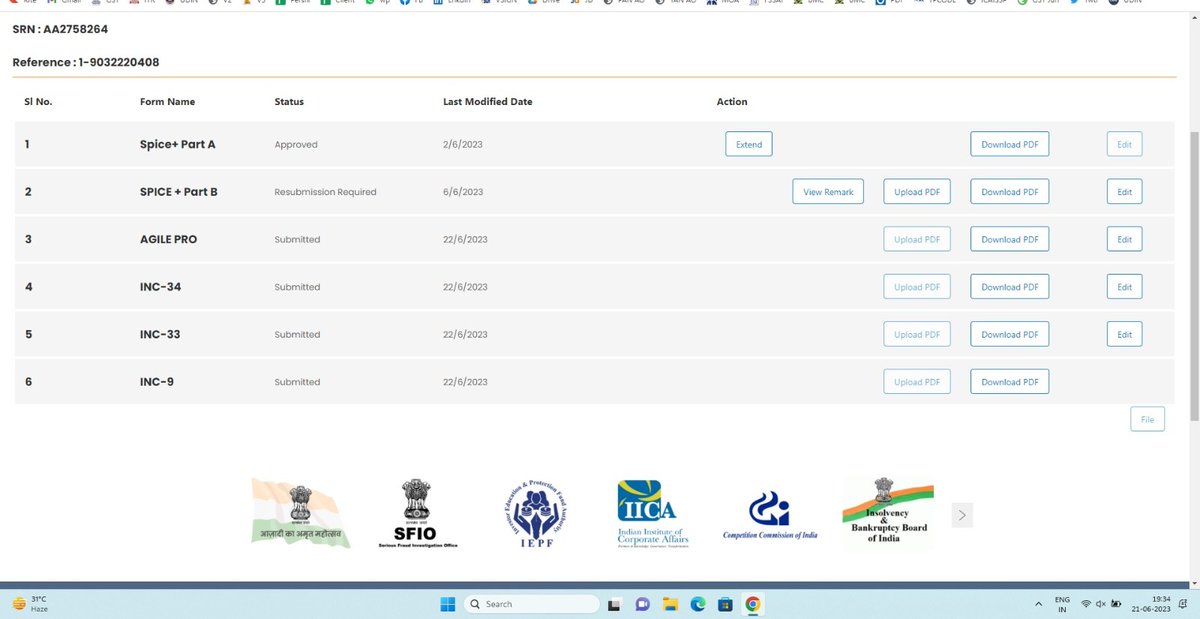The image size is (1200, 619).
Task: Open Microsoft Store from the taskbar
Action: tap(725, 604)
